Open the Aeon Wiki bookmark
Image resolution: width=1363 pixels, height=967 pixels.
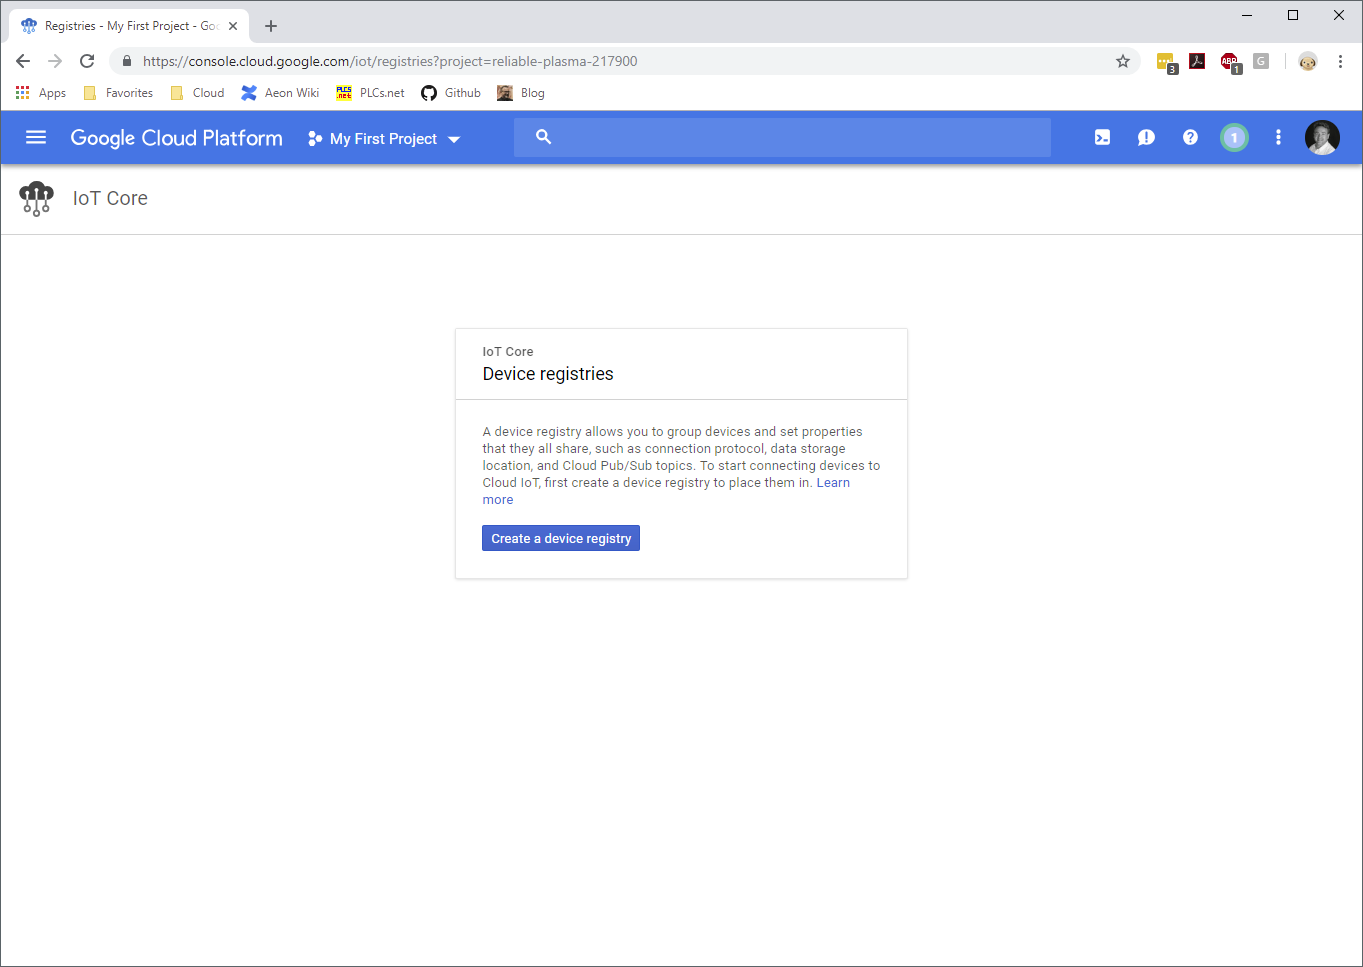pos(280,93)
